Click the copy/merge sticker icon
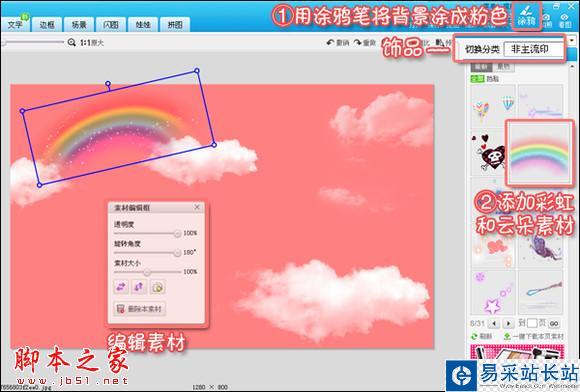 coord(158,287)
